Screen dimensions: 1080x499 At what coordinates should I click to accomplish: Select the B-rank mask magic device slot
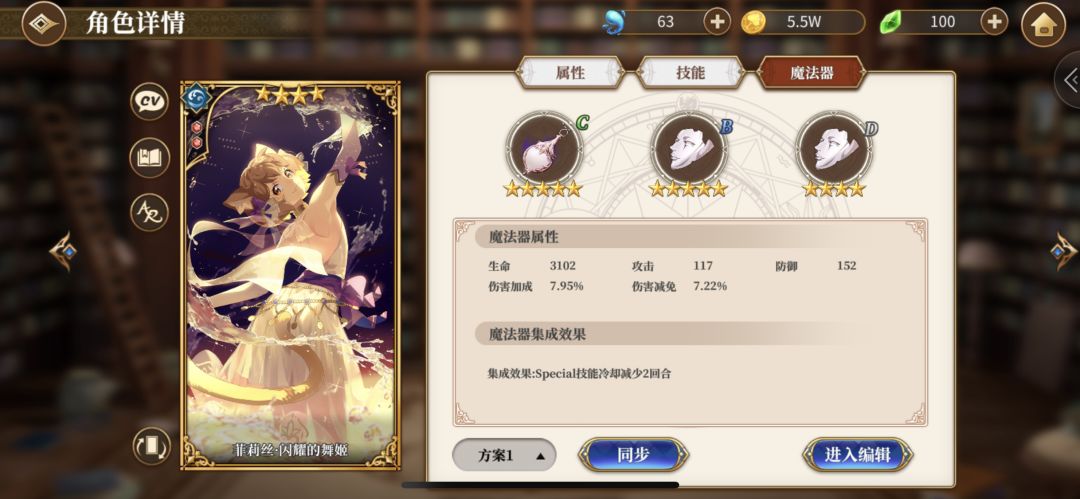689,149
